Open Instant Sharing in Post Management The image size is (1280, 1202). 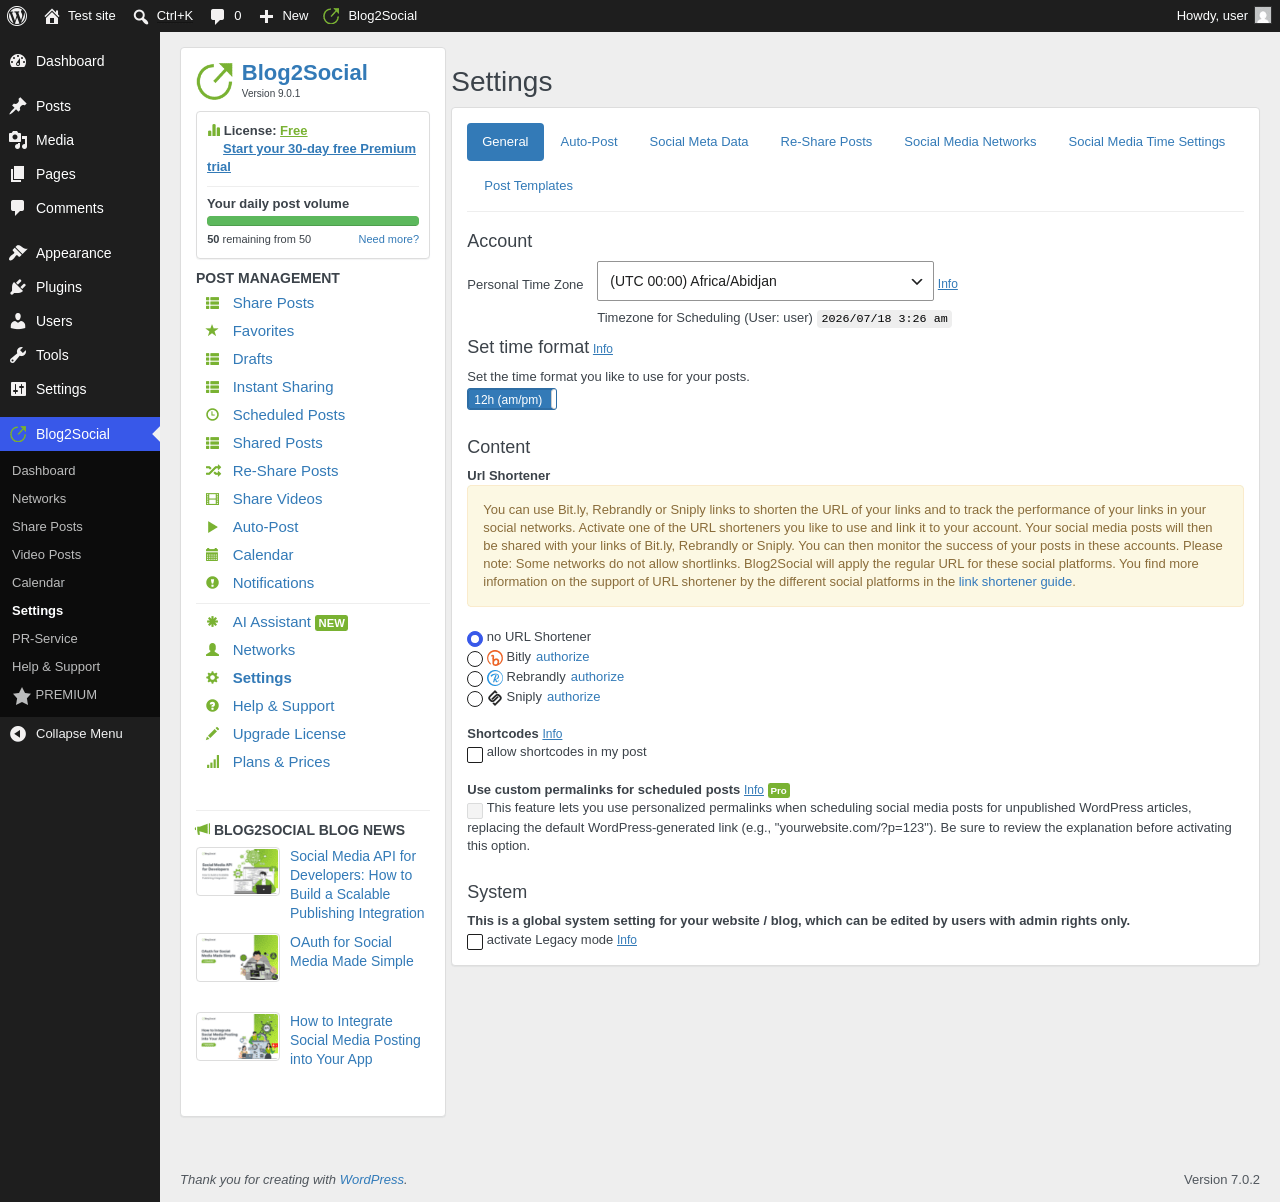[283, 387]
